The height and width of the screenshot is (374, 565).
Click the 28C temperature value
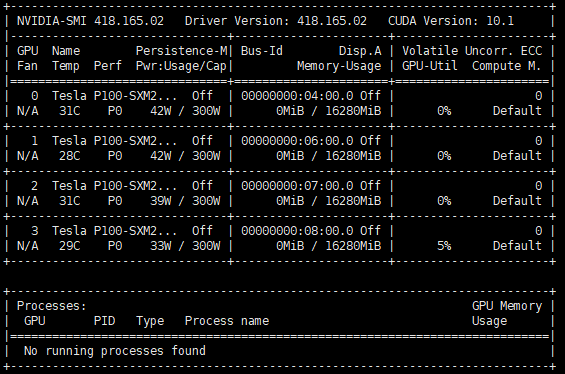pos(70,156)
